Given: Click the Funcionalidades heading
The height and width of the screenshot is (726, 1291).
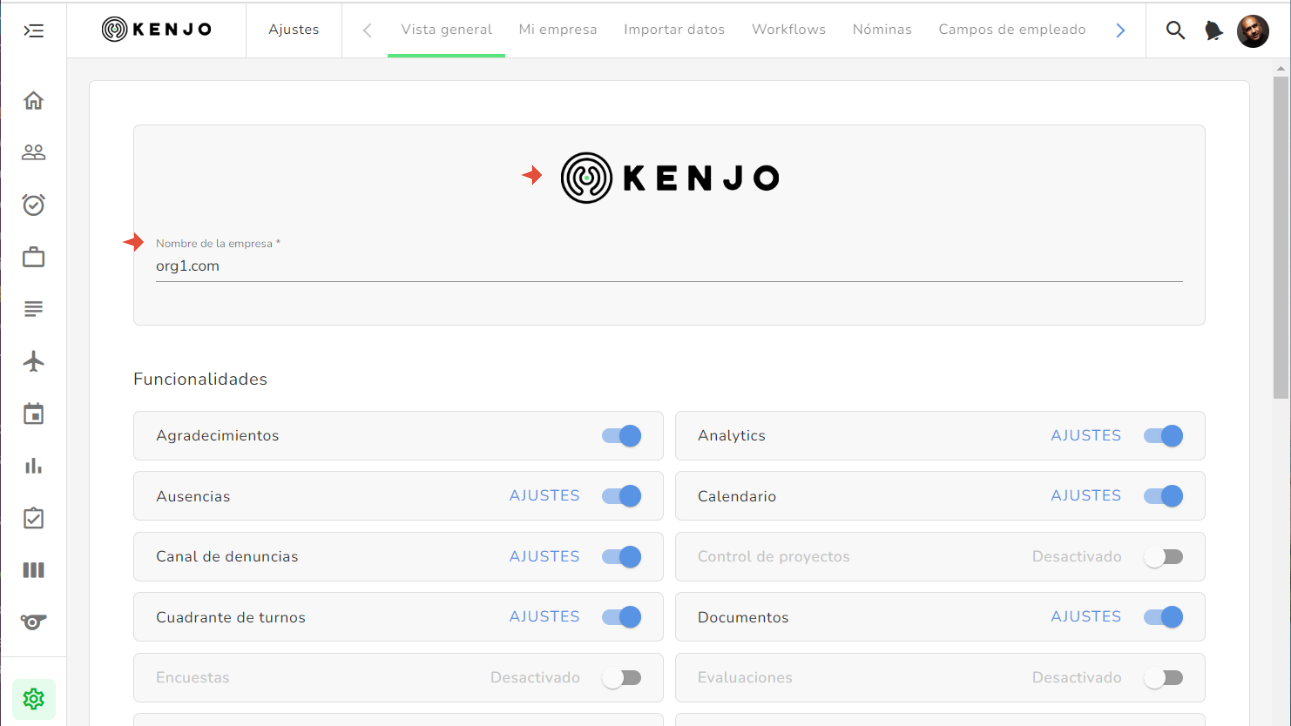Looking at the screenshot, I should pos(200,379).
